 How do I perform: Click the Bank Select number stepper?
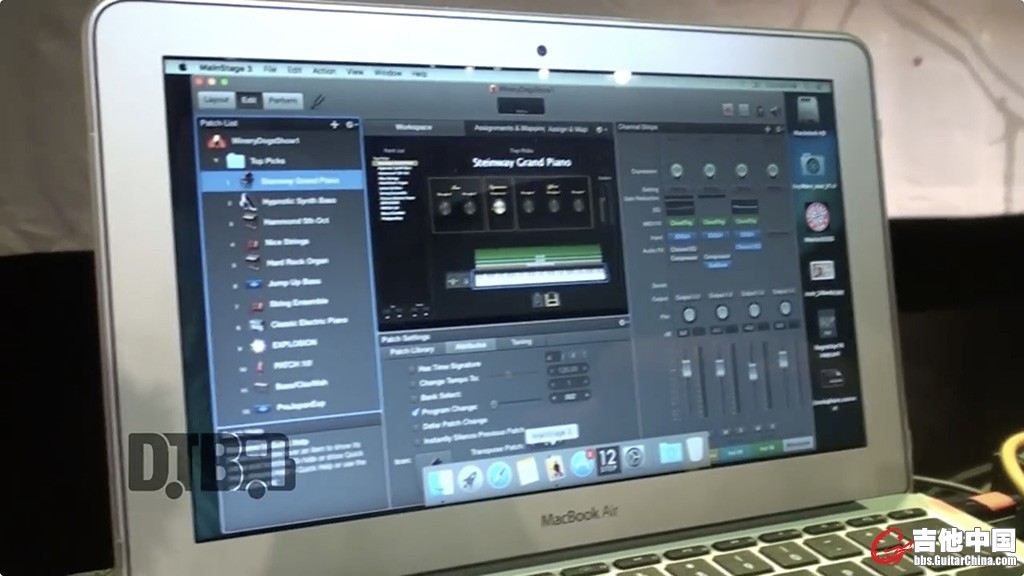pyautogui.click(x=568, y=383)
